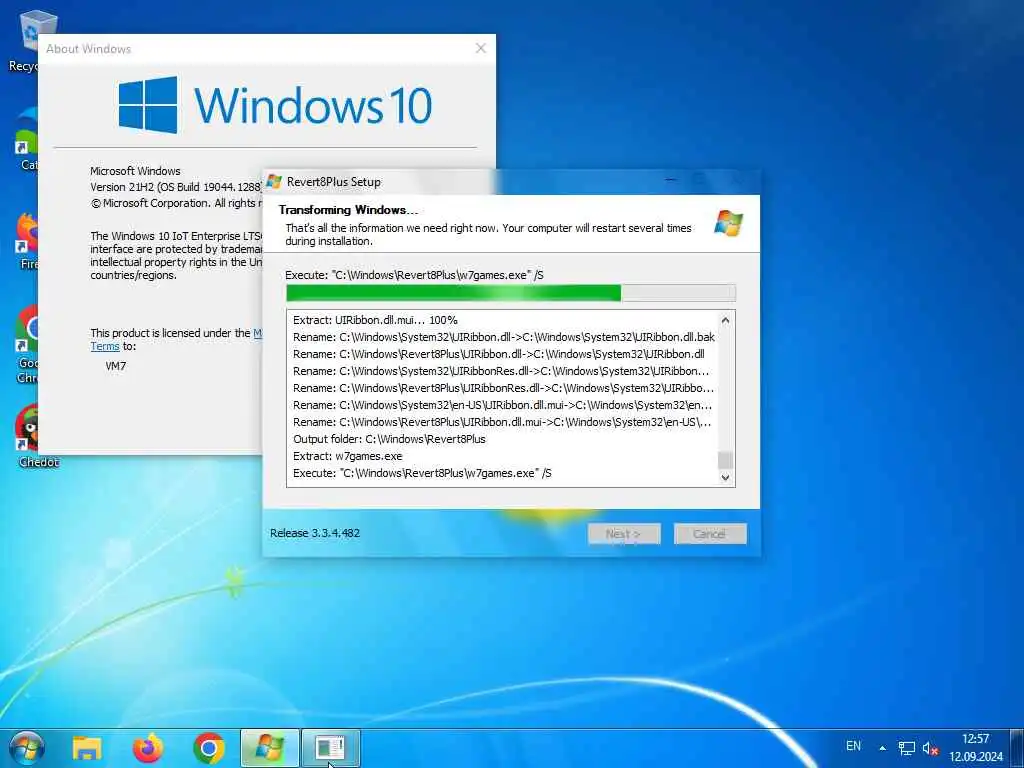Open the Start menu orb
Viewport: 1024px width, 768px height.
tap(26, 748)
